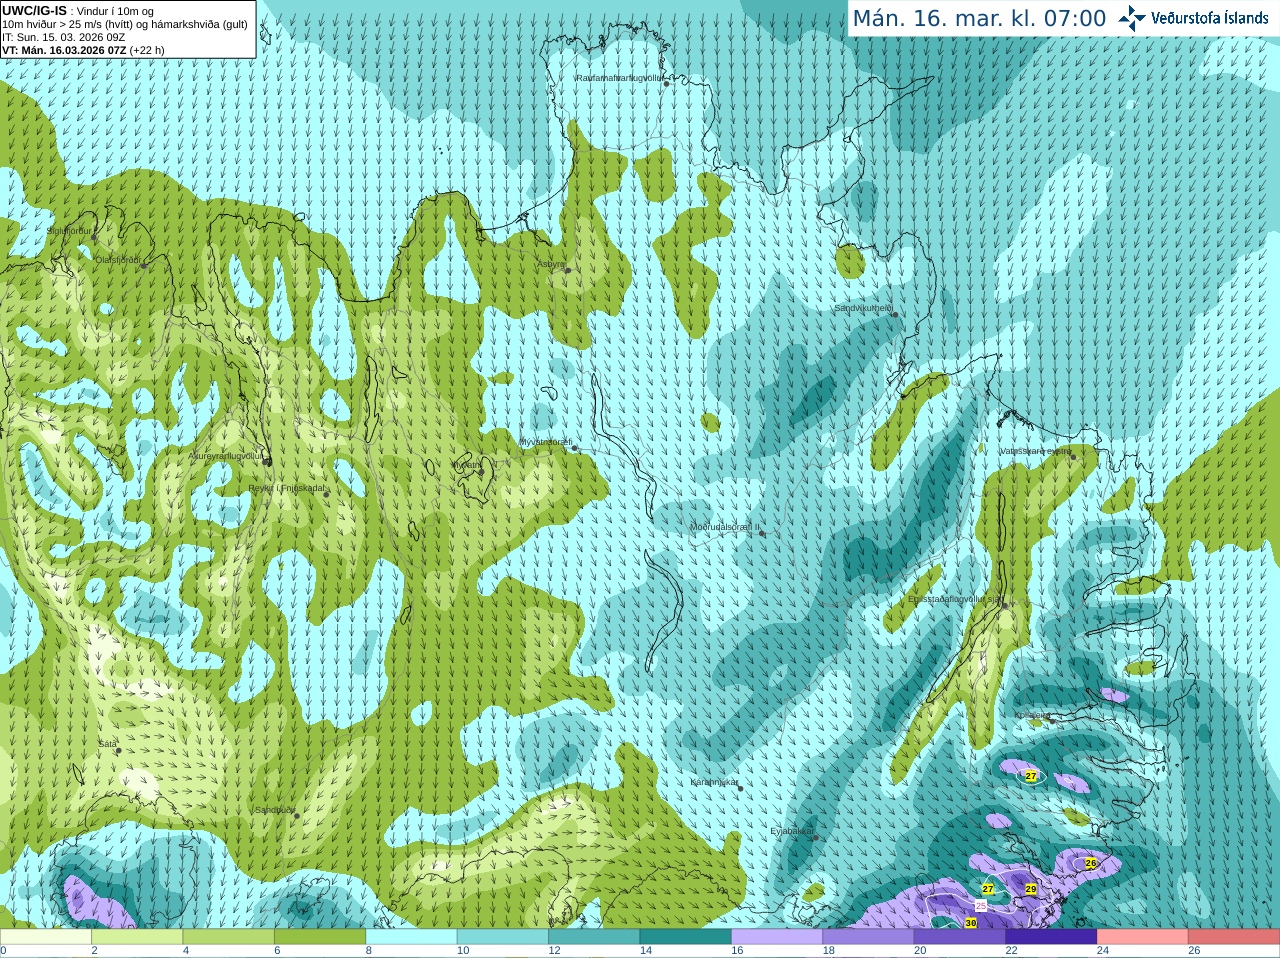Viewport: 1280px width, 958px height.
Task: Click the 16–18 m/s lavender swatch
Action: [x=777, y=937]
